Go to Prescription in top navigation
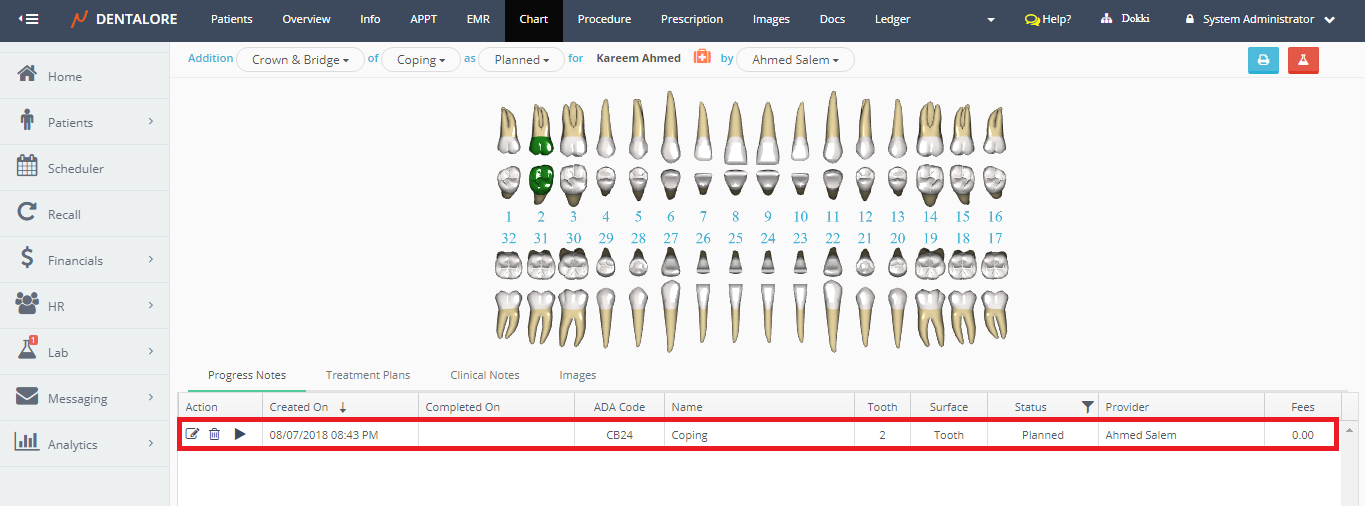Image resolution: width=1365 pixels, height=506 pixels. pyautogui.click(x=692, y=19)
